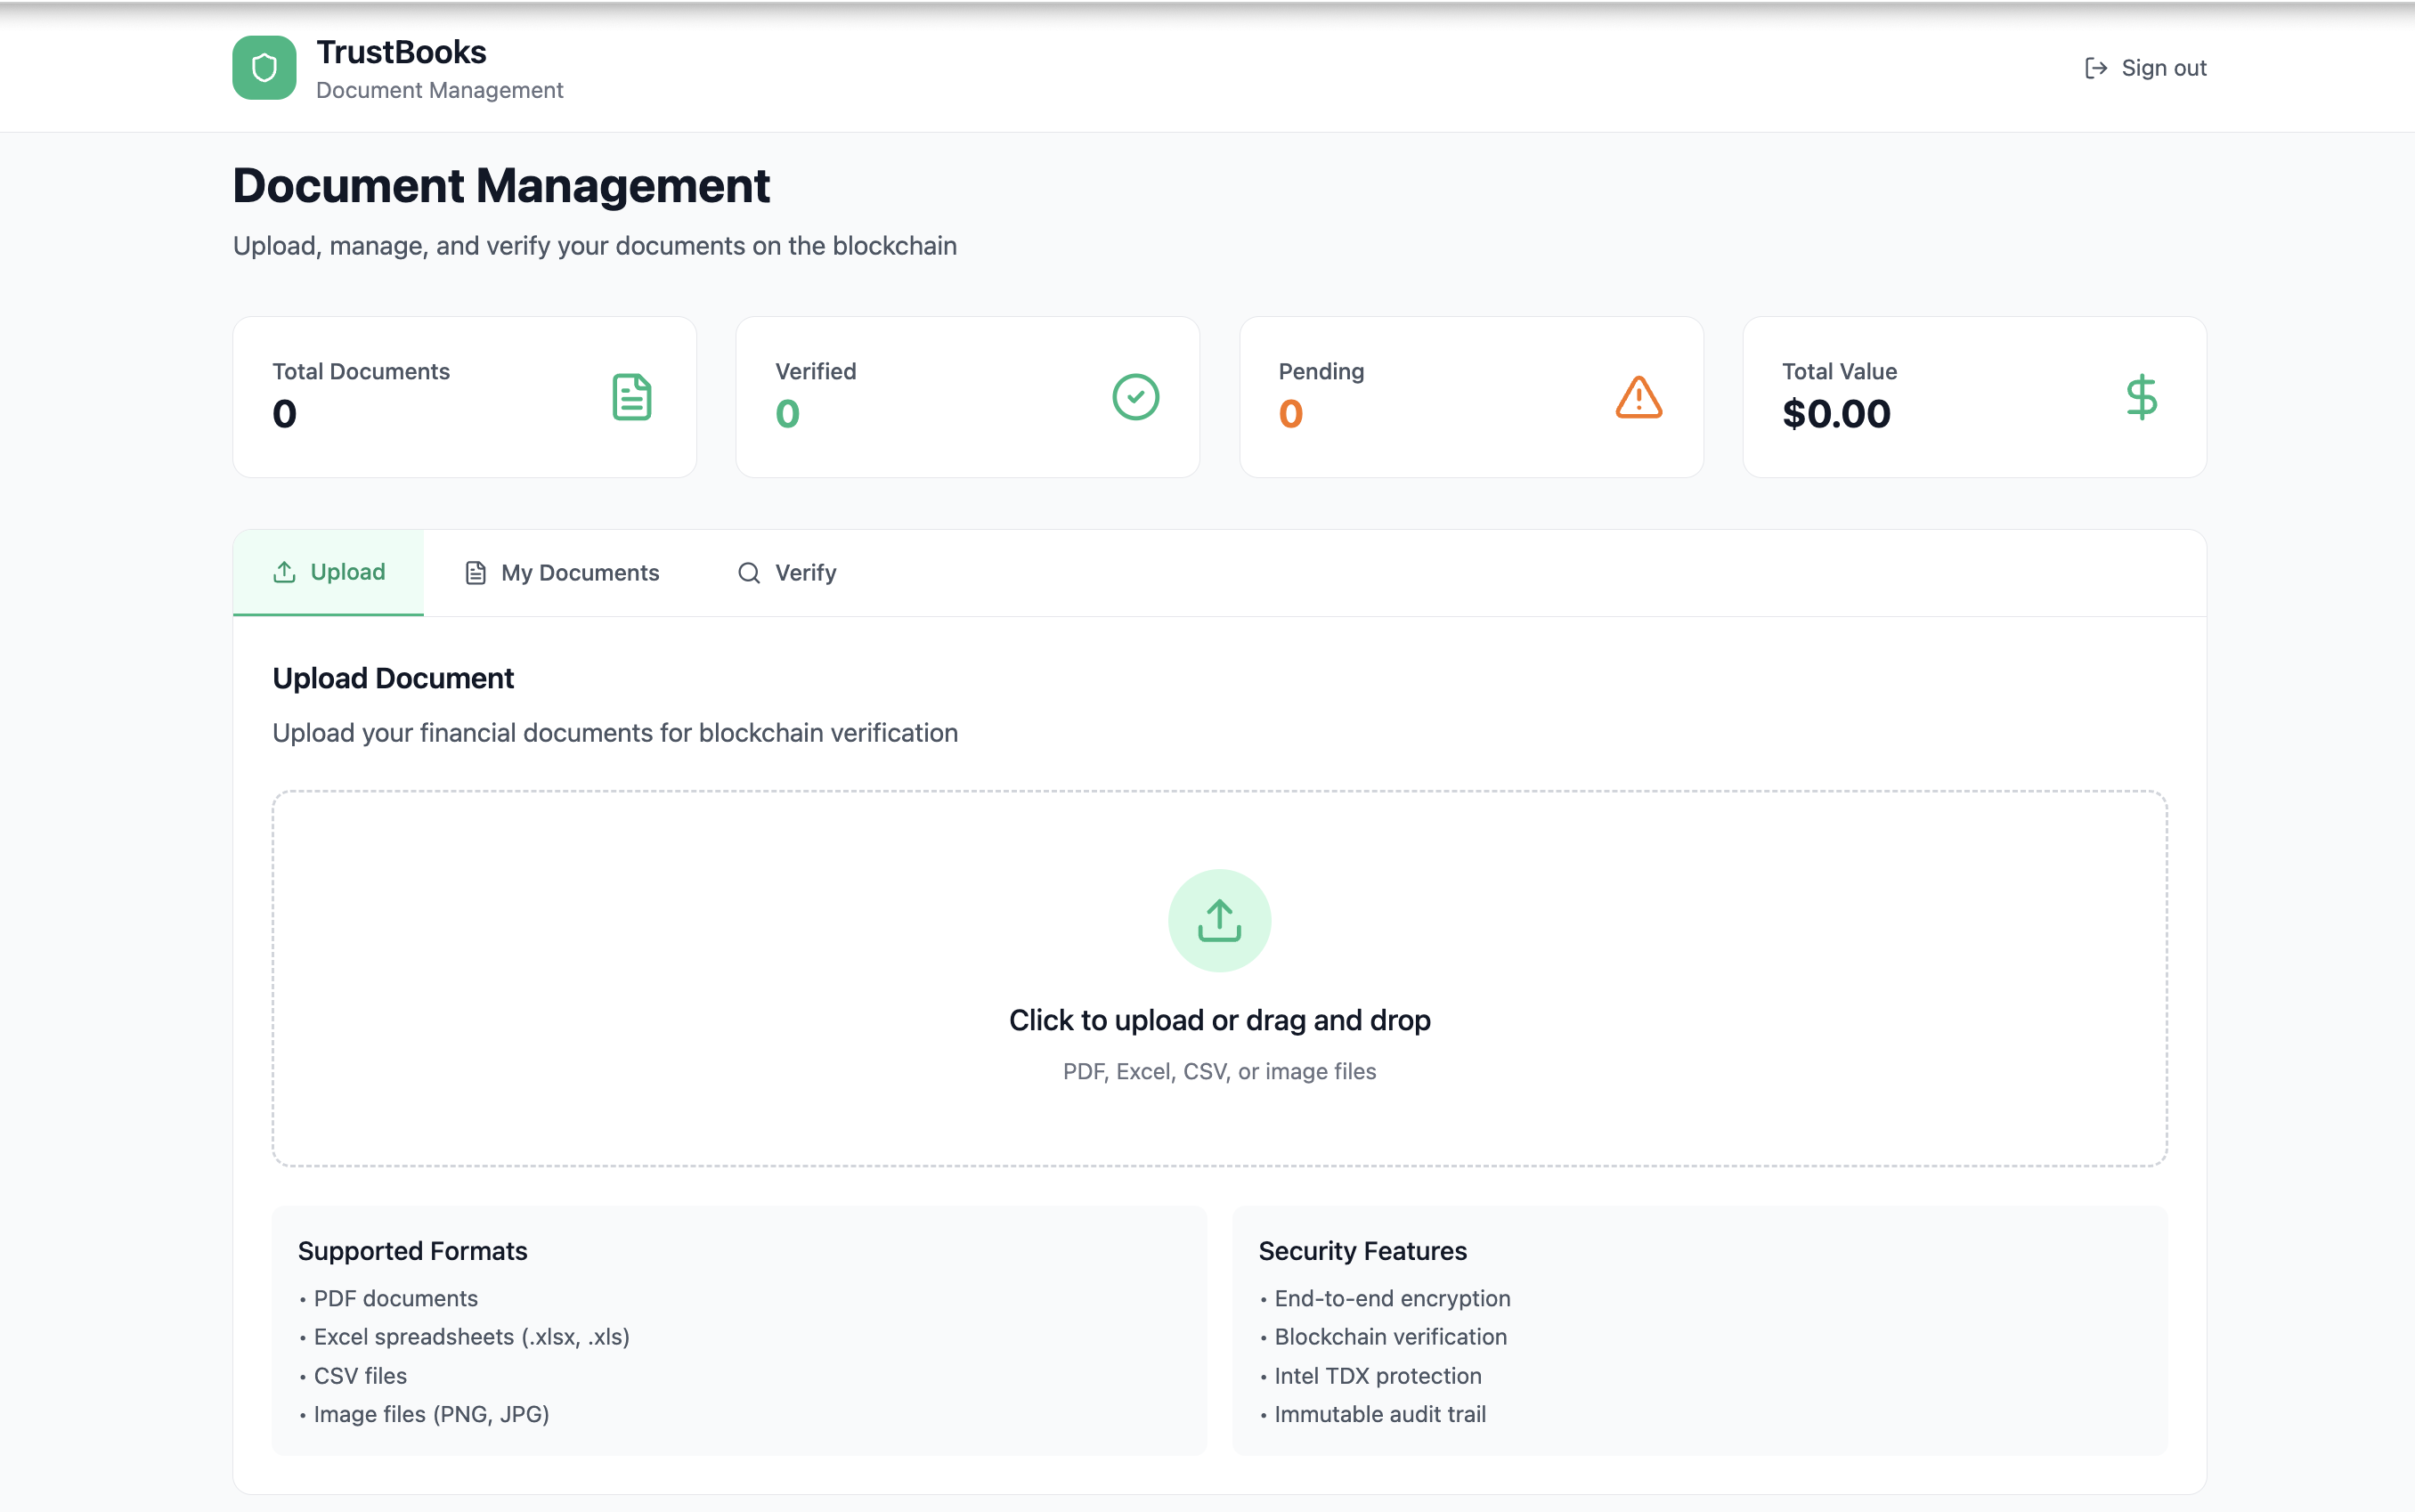The height and width of the screenshot is (1512, 2415).
Task: Click the document icon on My Documents tab
Action: click(x=476, y=573)
